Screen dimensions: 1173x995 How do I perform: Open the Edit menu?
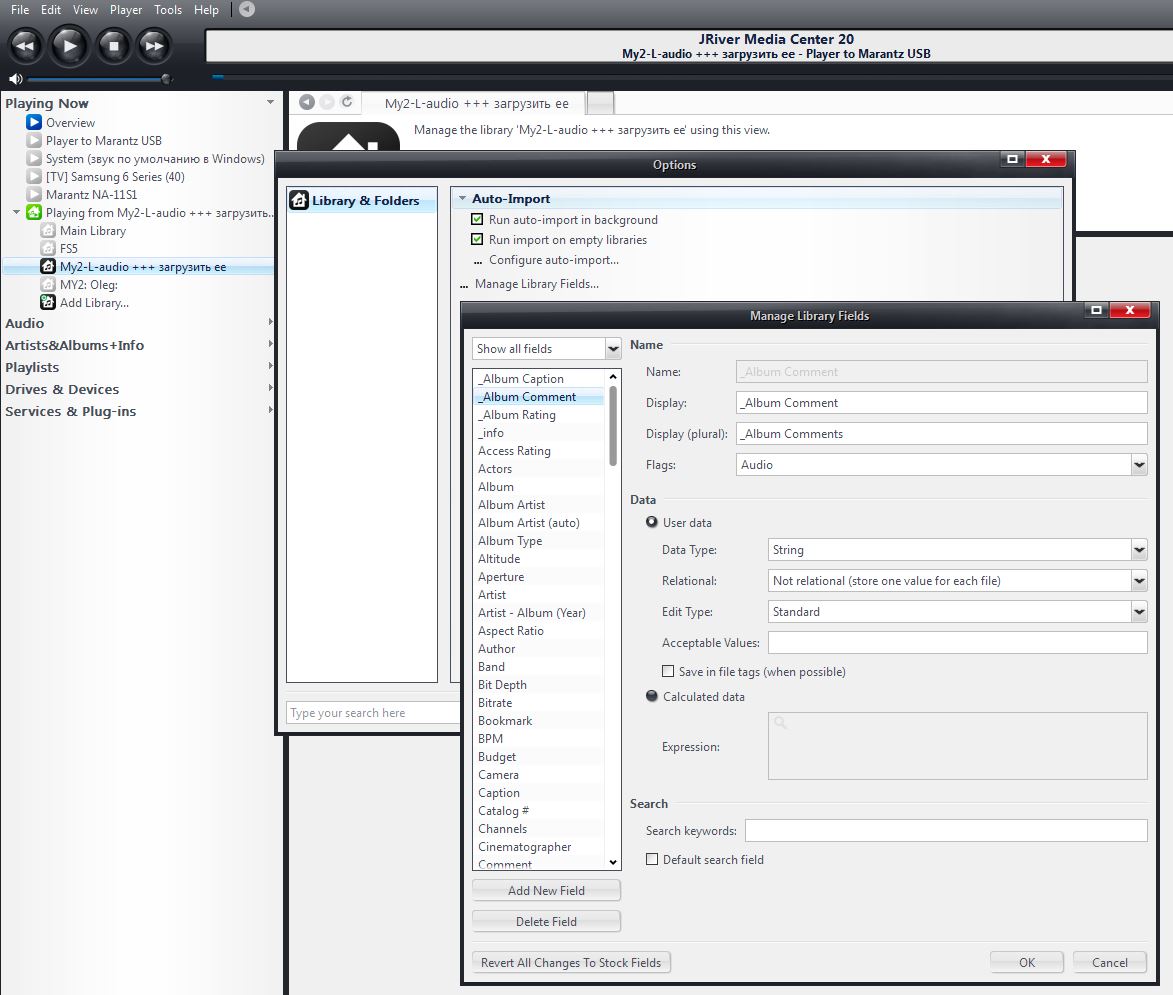pos(51,10)
